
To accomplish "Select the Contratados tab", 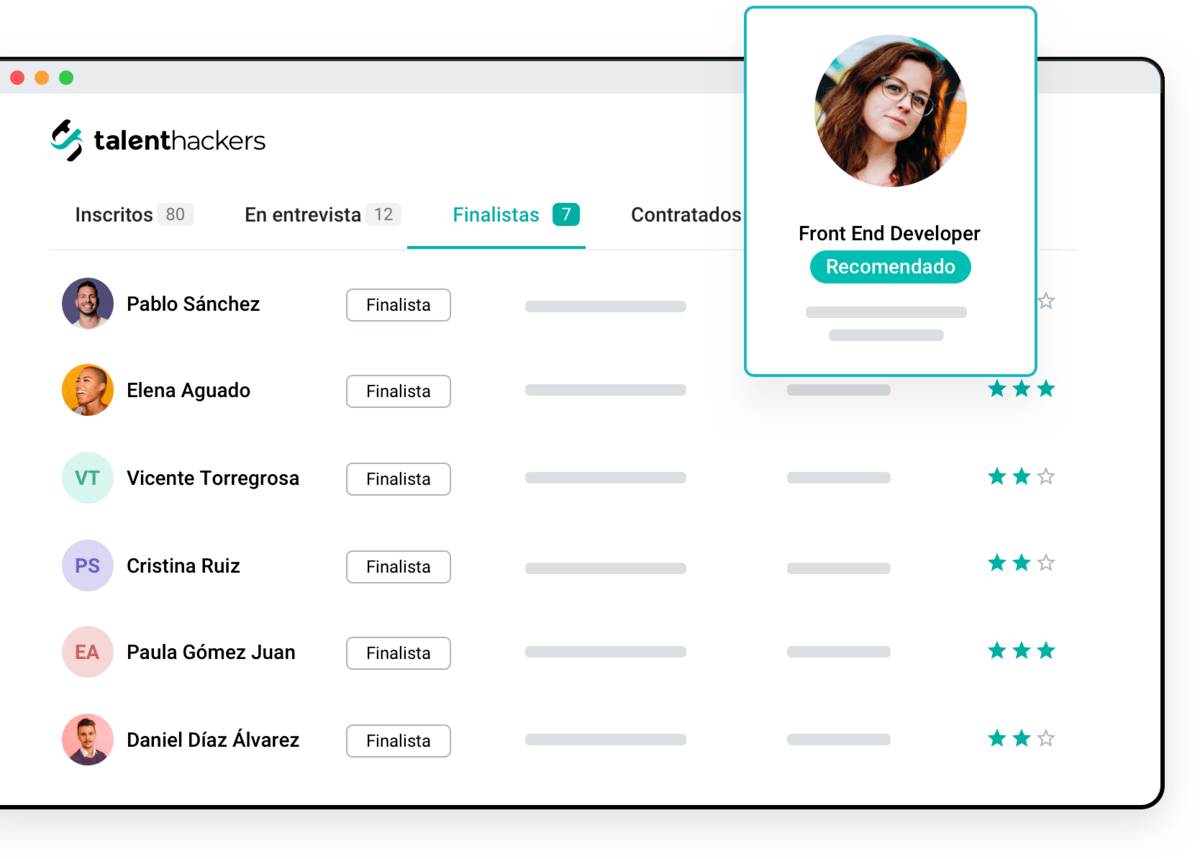I will point(686,214).
